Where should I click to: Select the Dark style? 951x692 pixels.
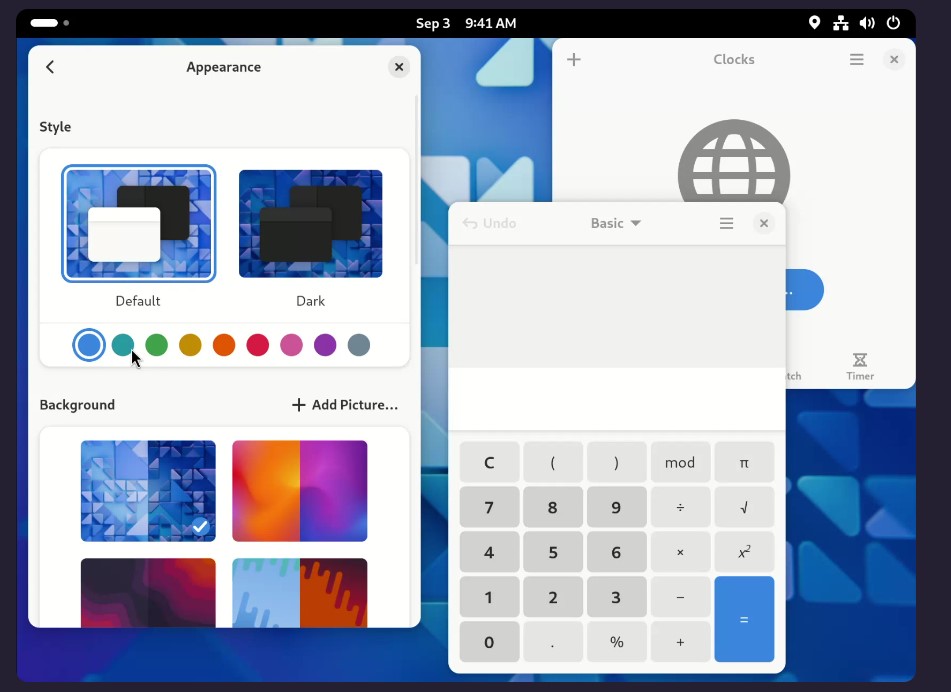pos(310,223)
